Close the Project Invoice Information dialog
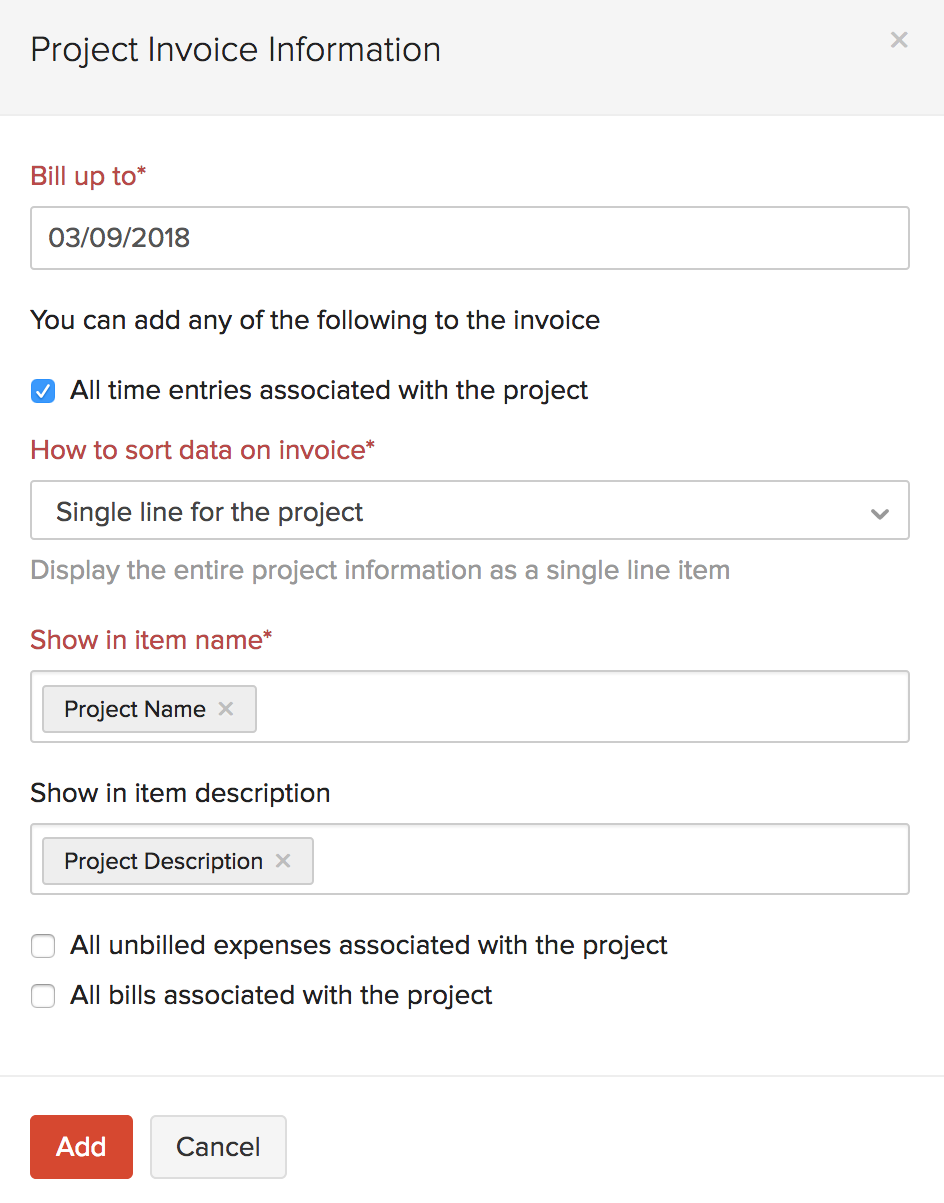 pos(898,40)
